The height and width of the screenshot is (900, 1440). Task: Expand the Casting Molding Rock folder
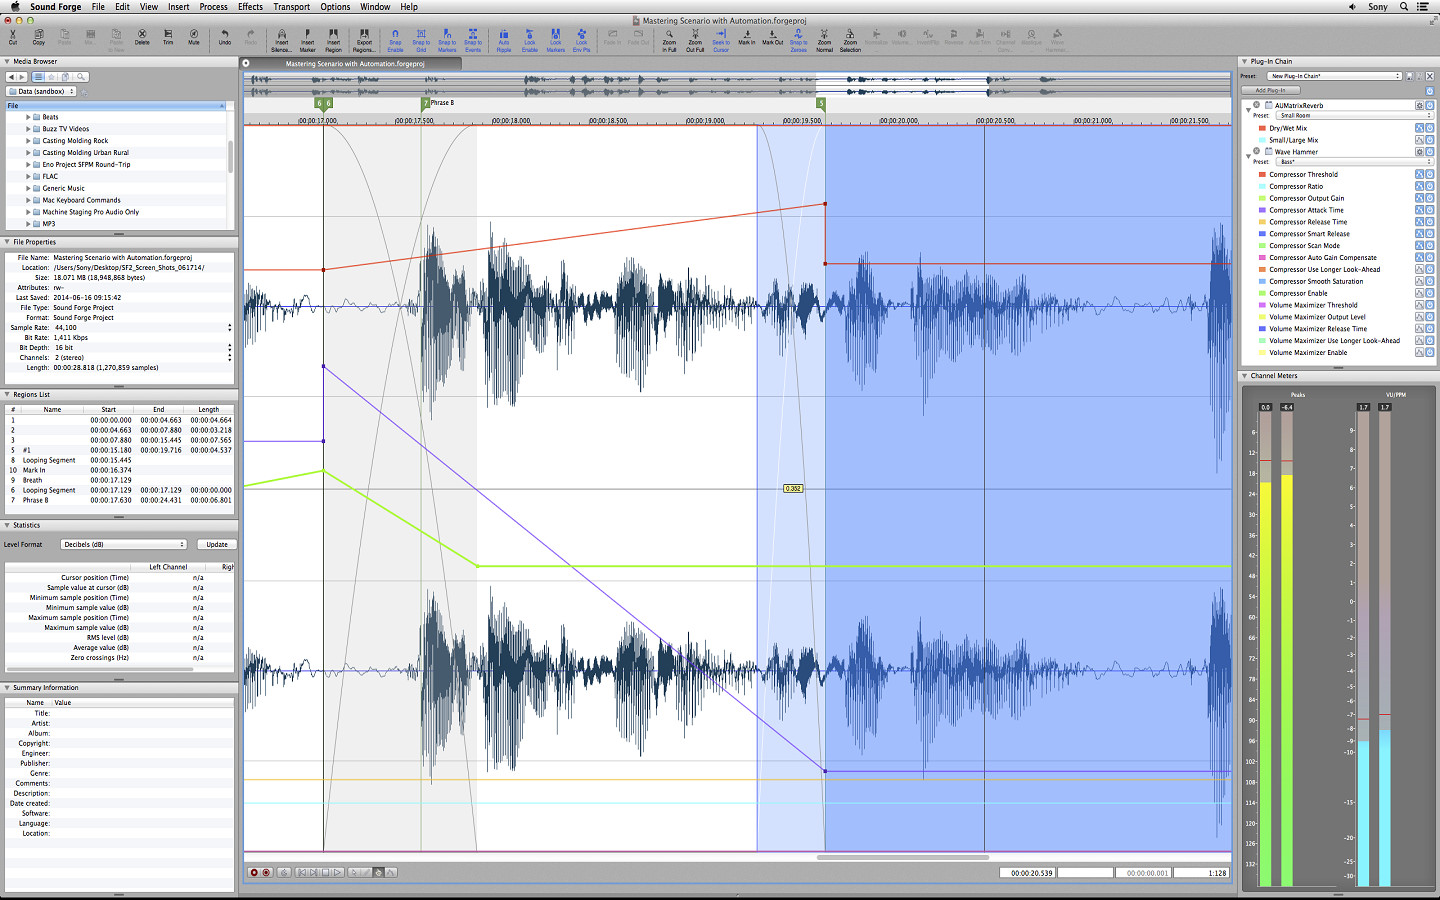tap(28, 141)
